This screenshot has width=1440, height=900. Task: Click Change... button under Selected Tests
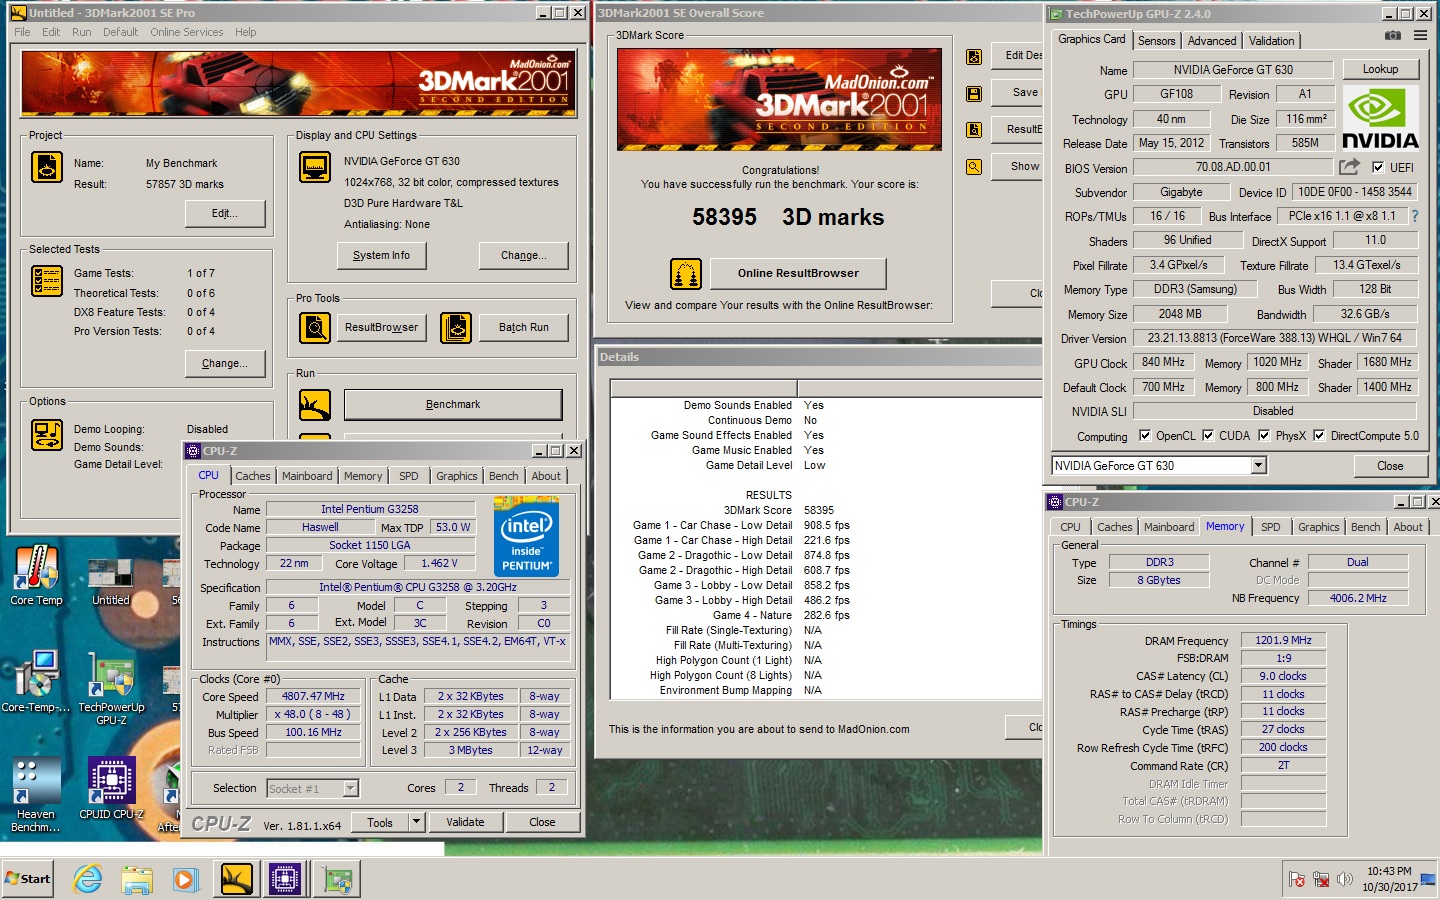(x=225, y=363)
